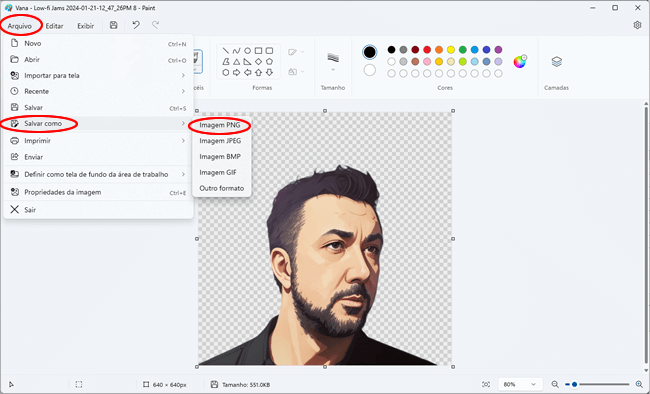Select the secondary white color circle
650x394 pixels.
(369, 70)
